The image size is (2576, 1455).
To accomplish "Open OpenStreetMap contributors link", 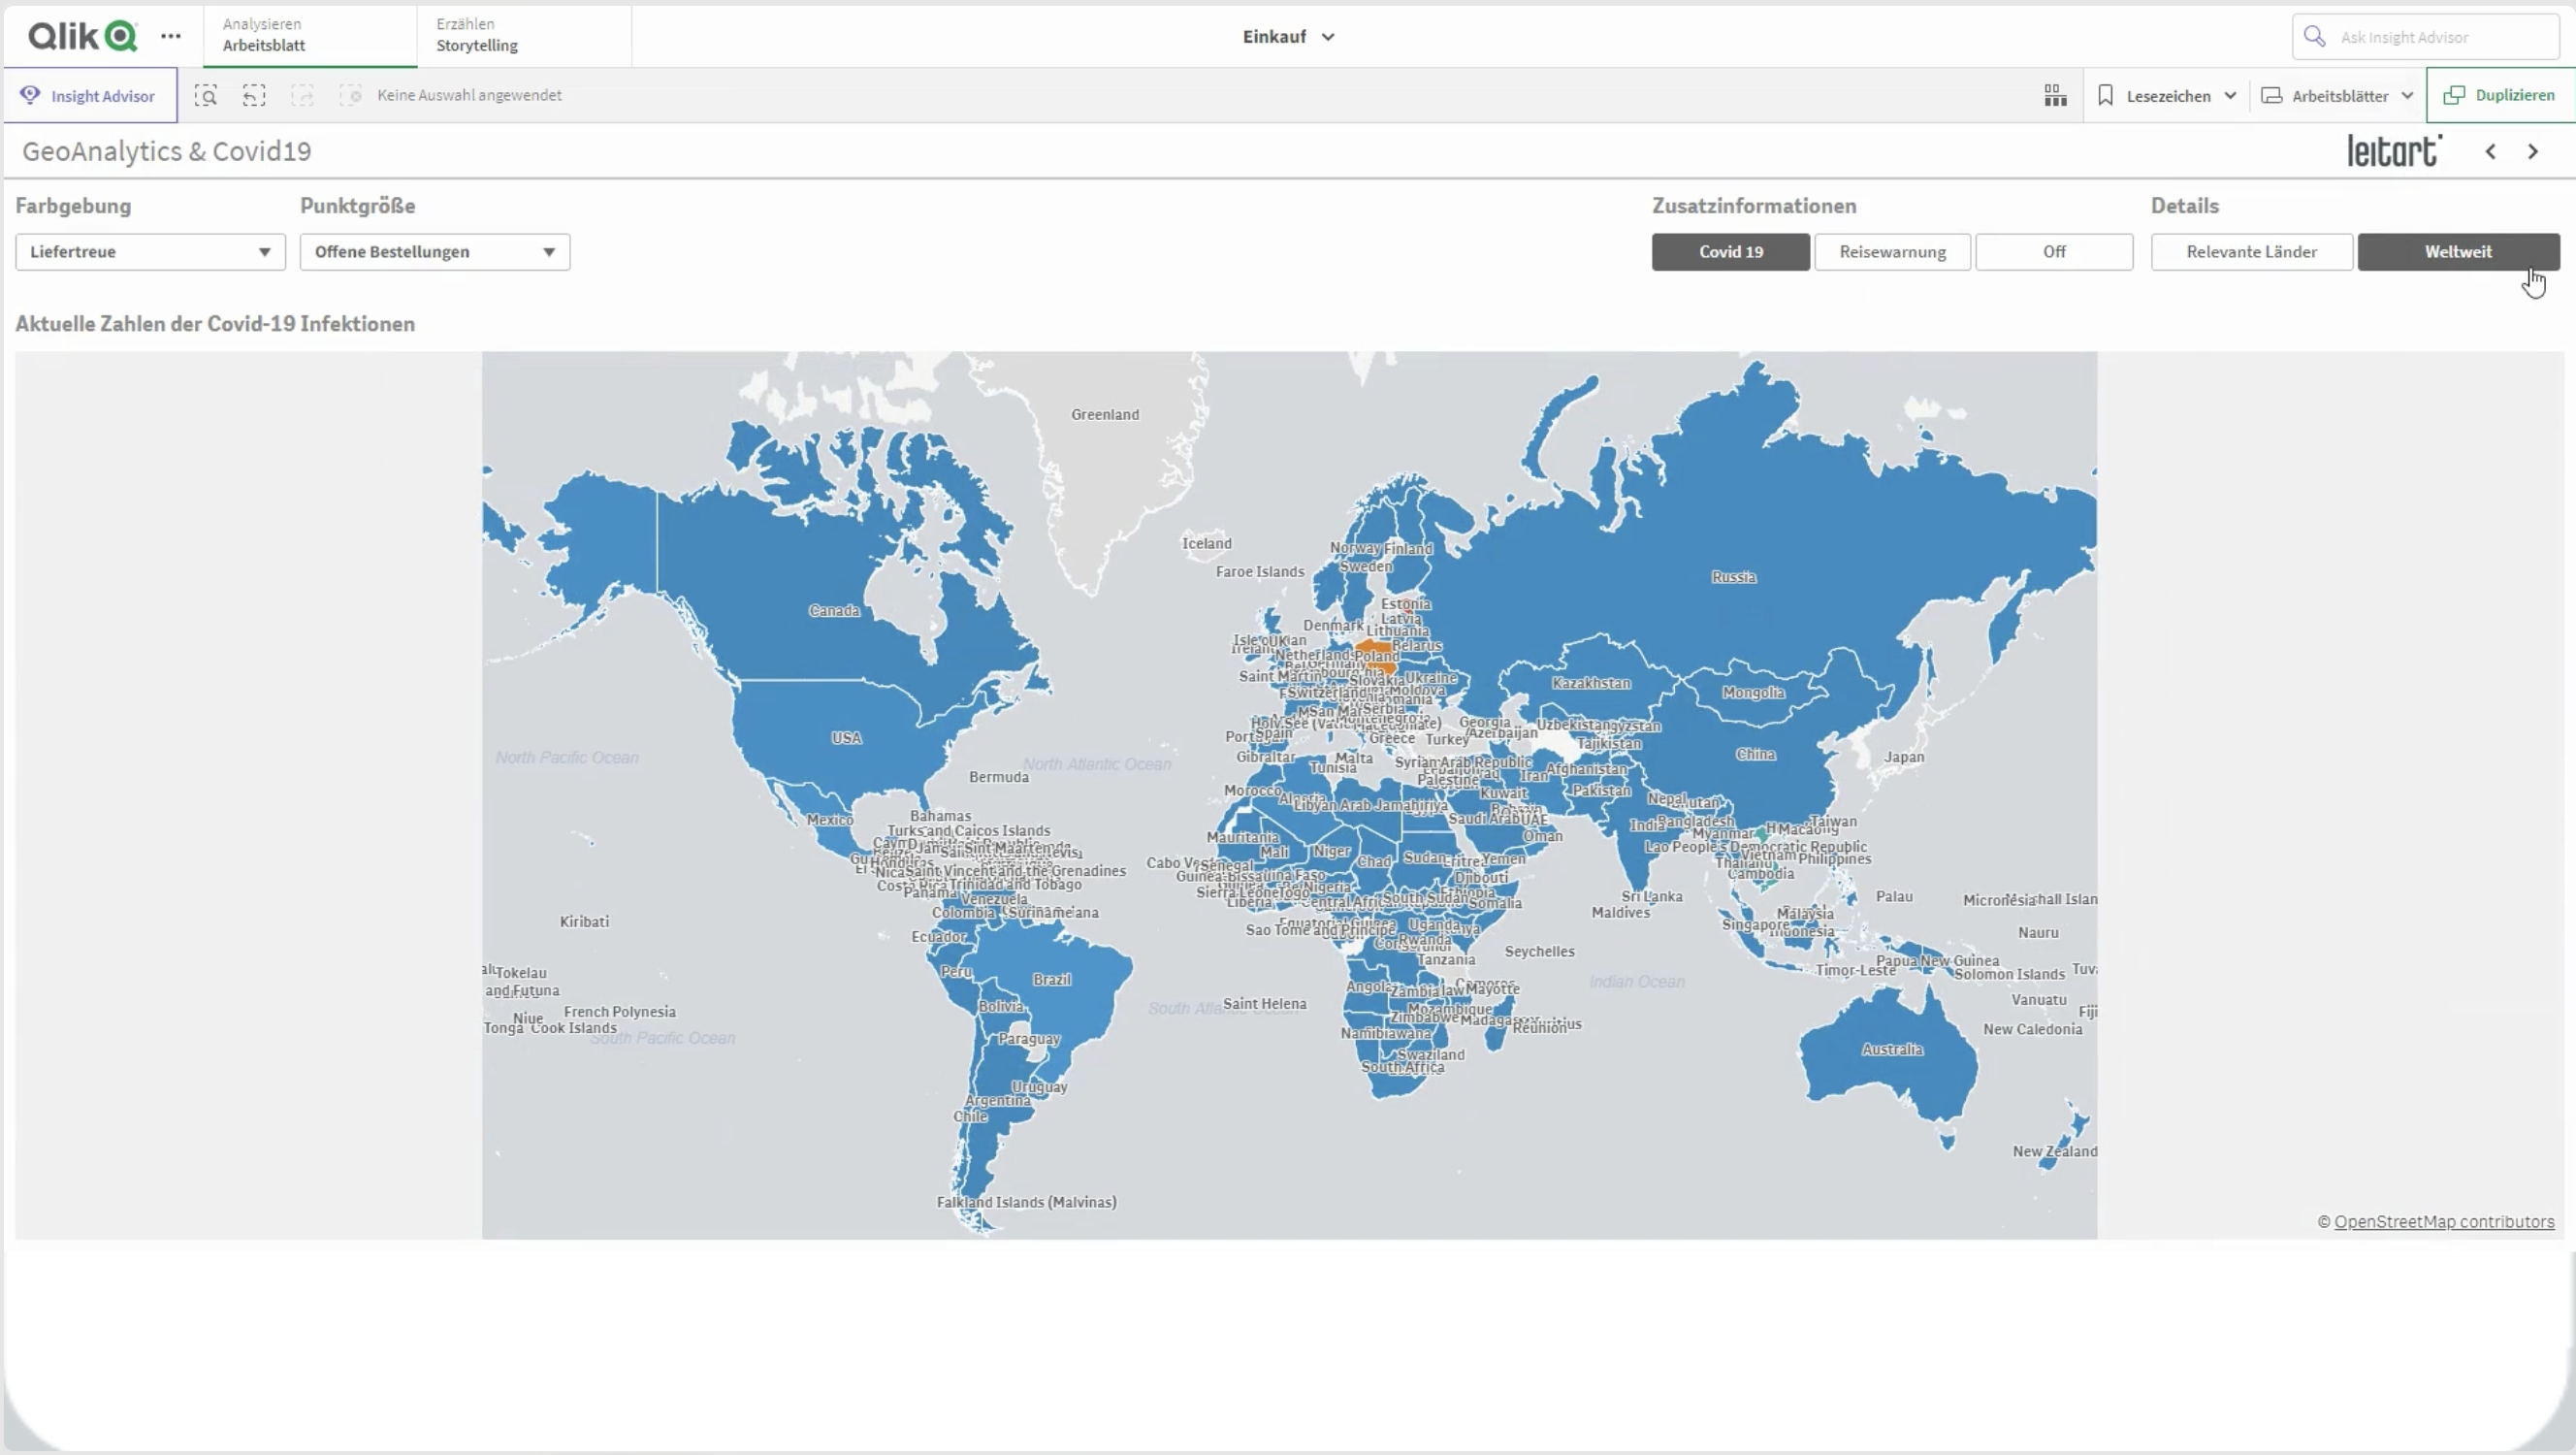I will [2444, 1222].
